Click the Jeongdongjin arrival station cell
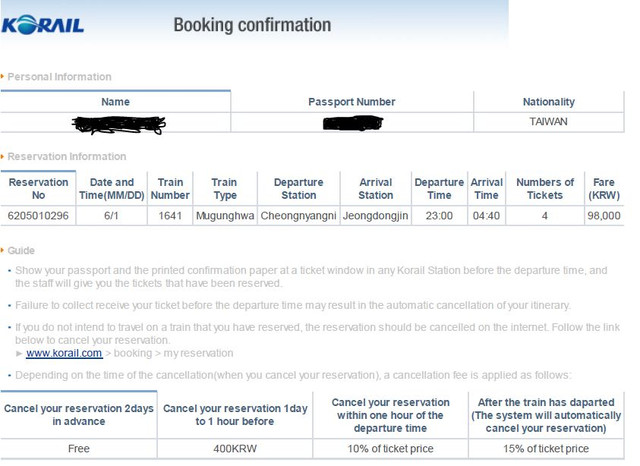640x466 pixels. 376,215
